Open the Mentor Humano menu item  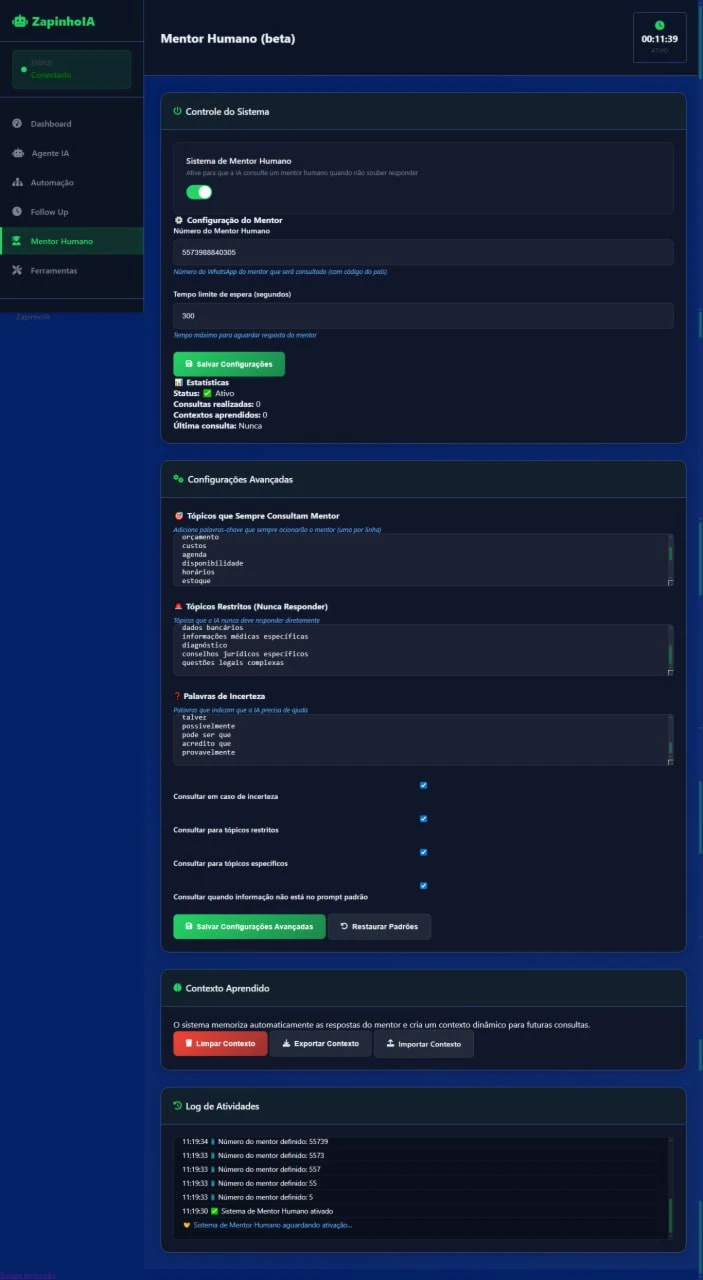[61, 241]
